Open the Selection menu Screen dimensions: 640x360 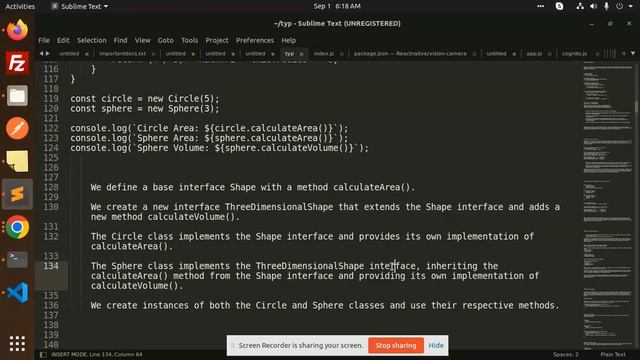pos(92,40)
